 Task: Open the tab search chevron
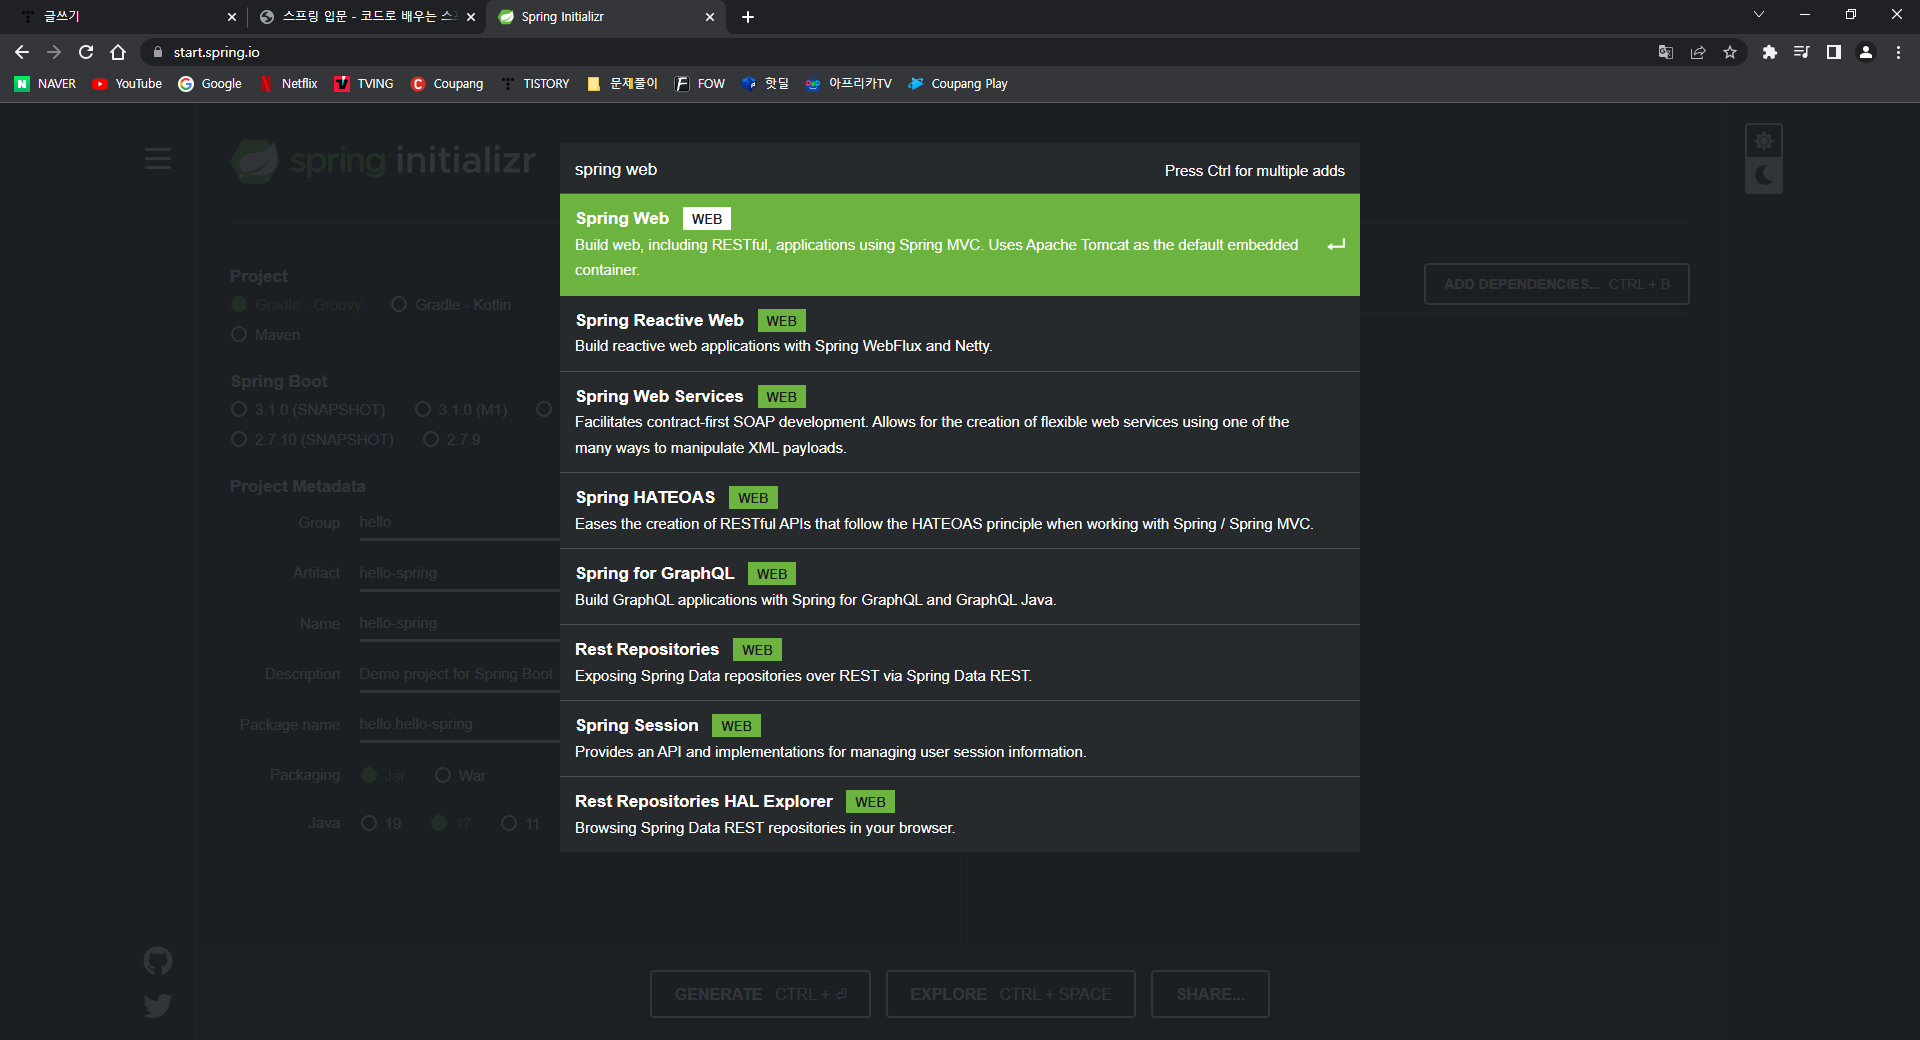(x=1759, y=14)
